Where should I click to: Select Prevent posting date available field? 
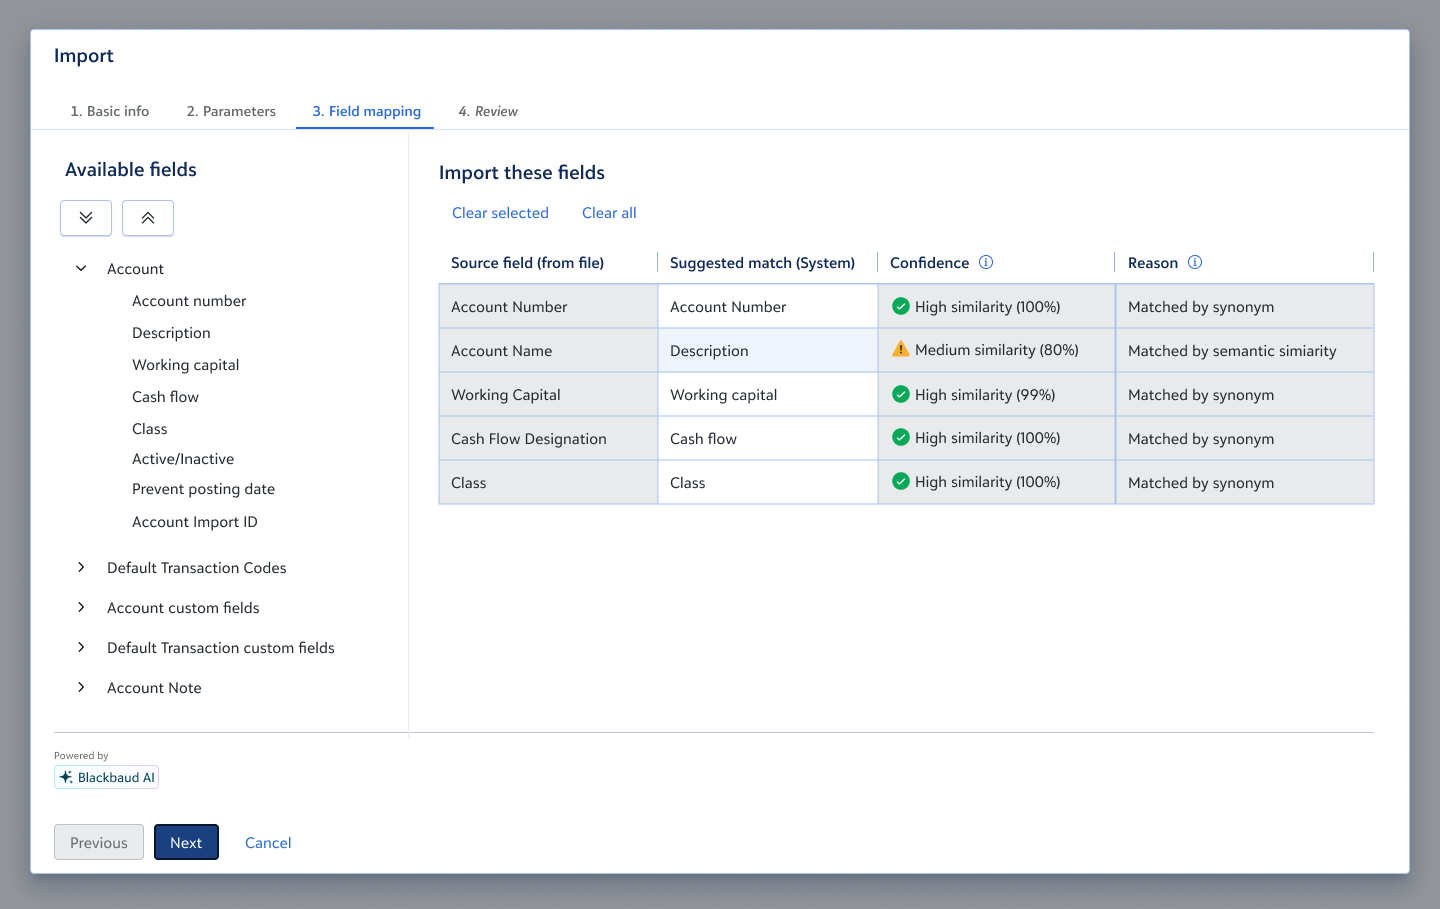pyautogui.click(x=203, y=489)
